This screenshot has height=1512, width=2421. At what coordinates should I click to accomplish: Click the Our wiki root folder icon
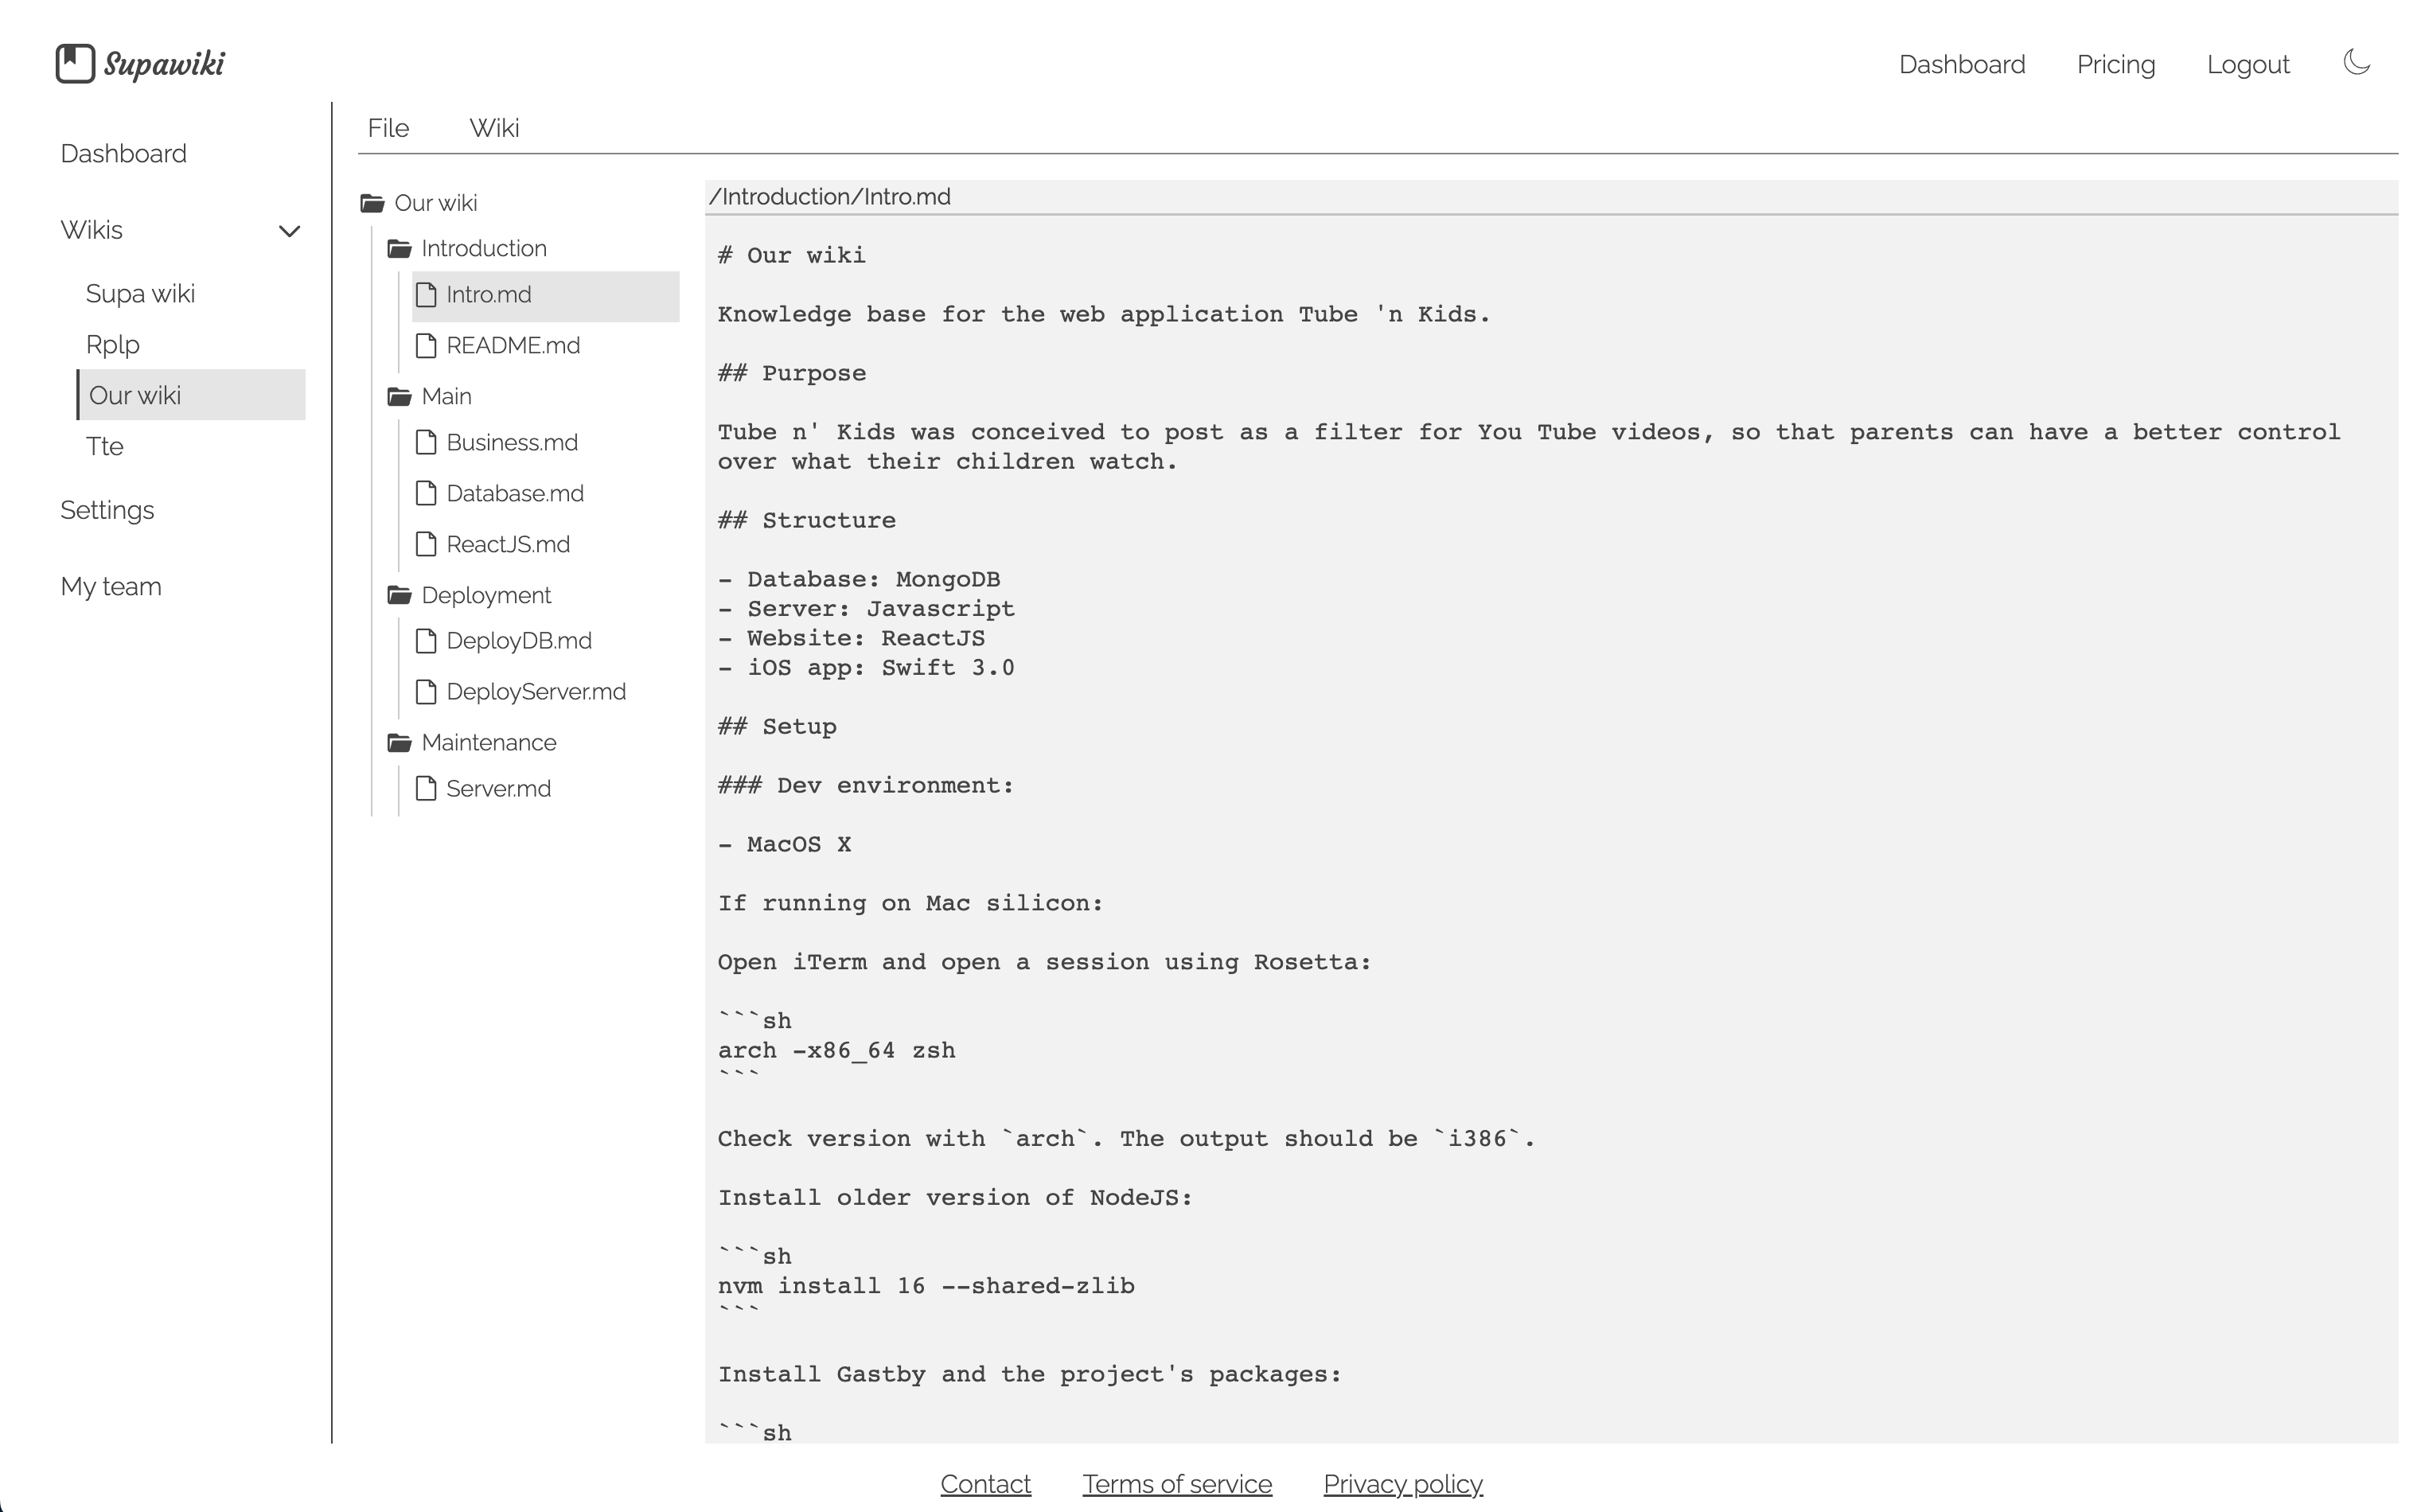click(x=373, y=204)
